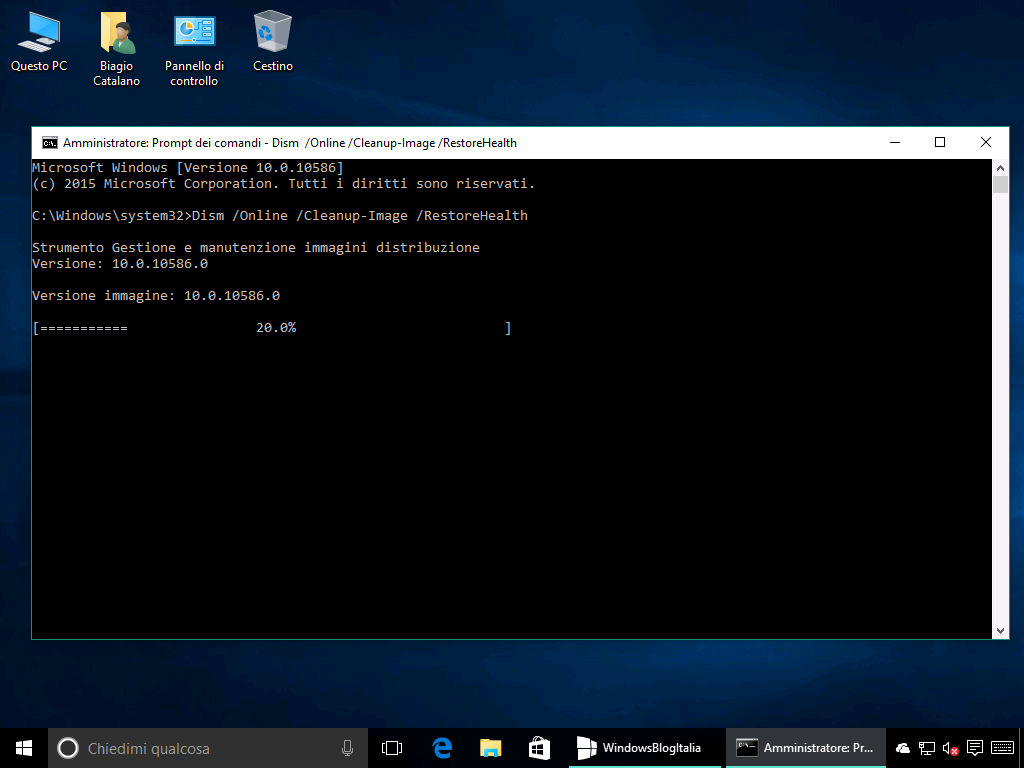The image size is (1024, 768).
Task: Click the muted speaker volume icon
Action: click(950, 748)
